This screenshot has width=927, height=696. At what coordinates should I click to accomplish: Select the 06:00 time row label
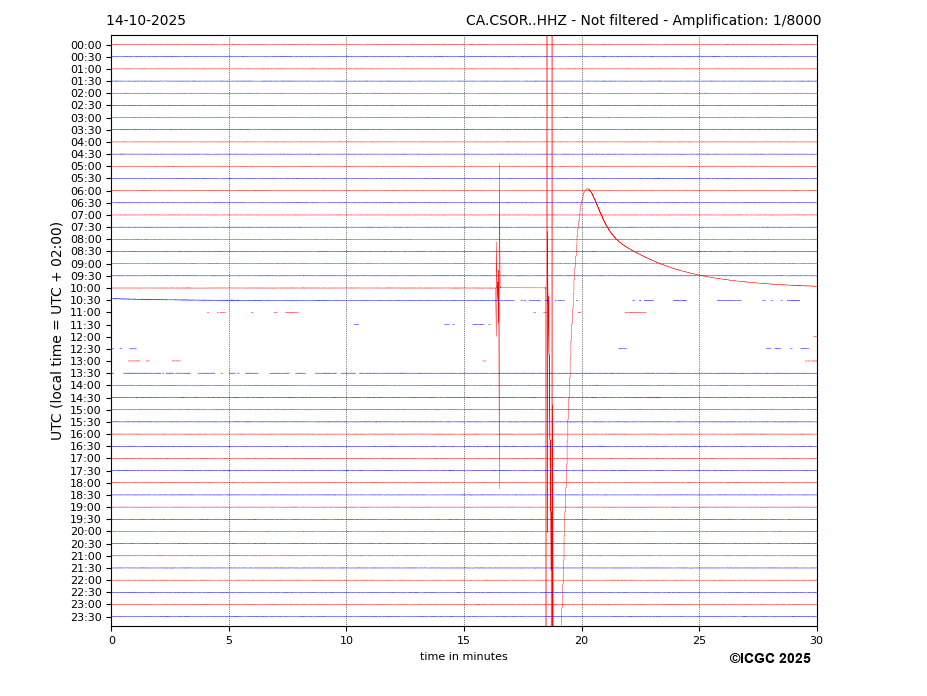86,191
